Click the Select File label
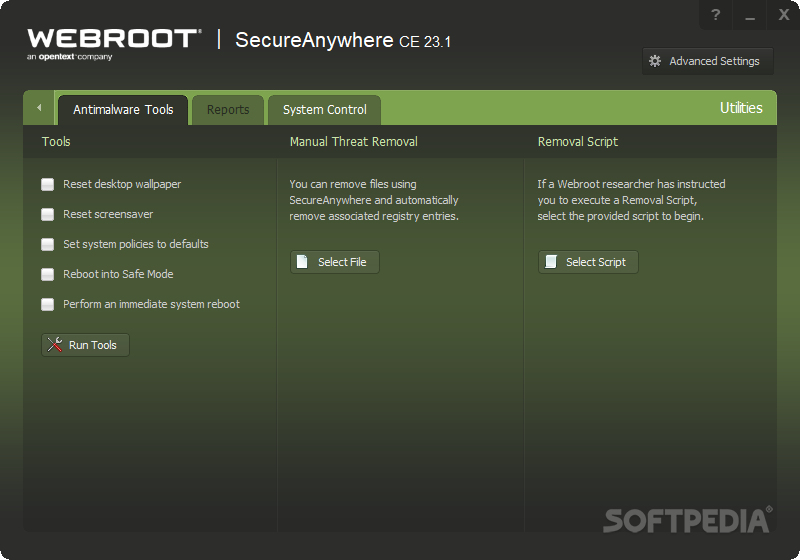The image size is (800, 560). [x=342, y=262]
